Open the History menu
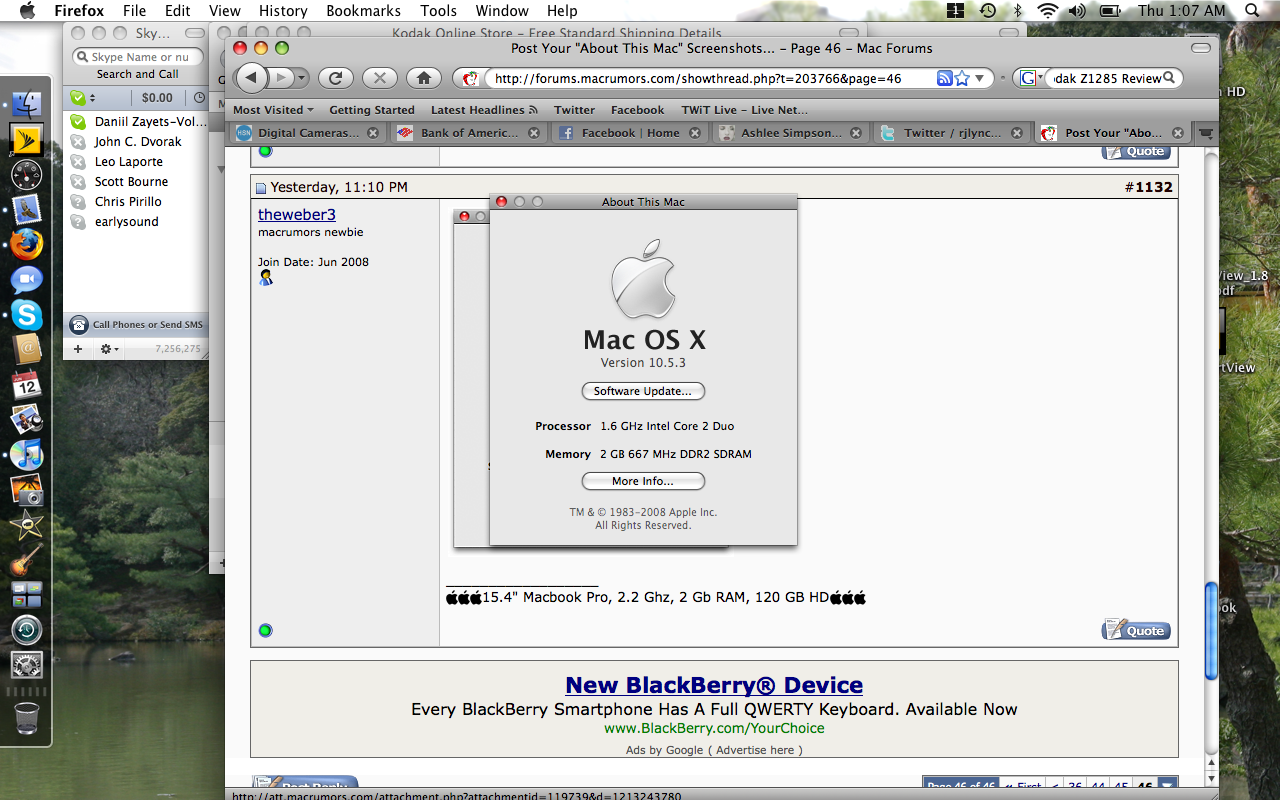This screenshot has width=1280, height=800. 283,11
